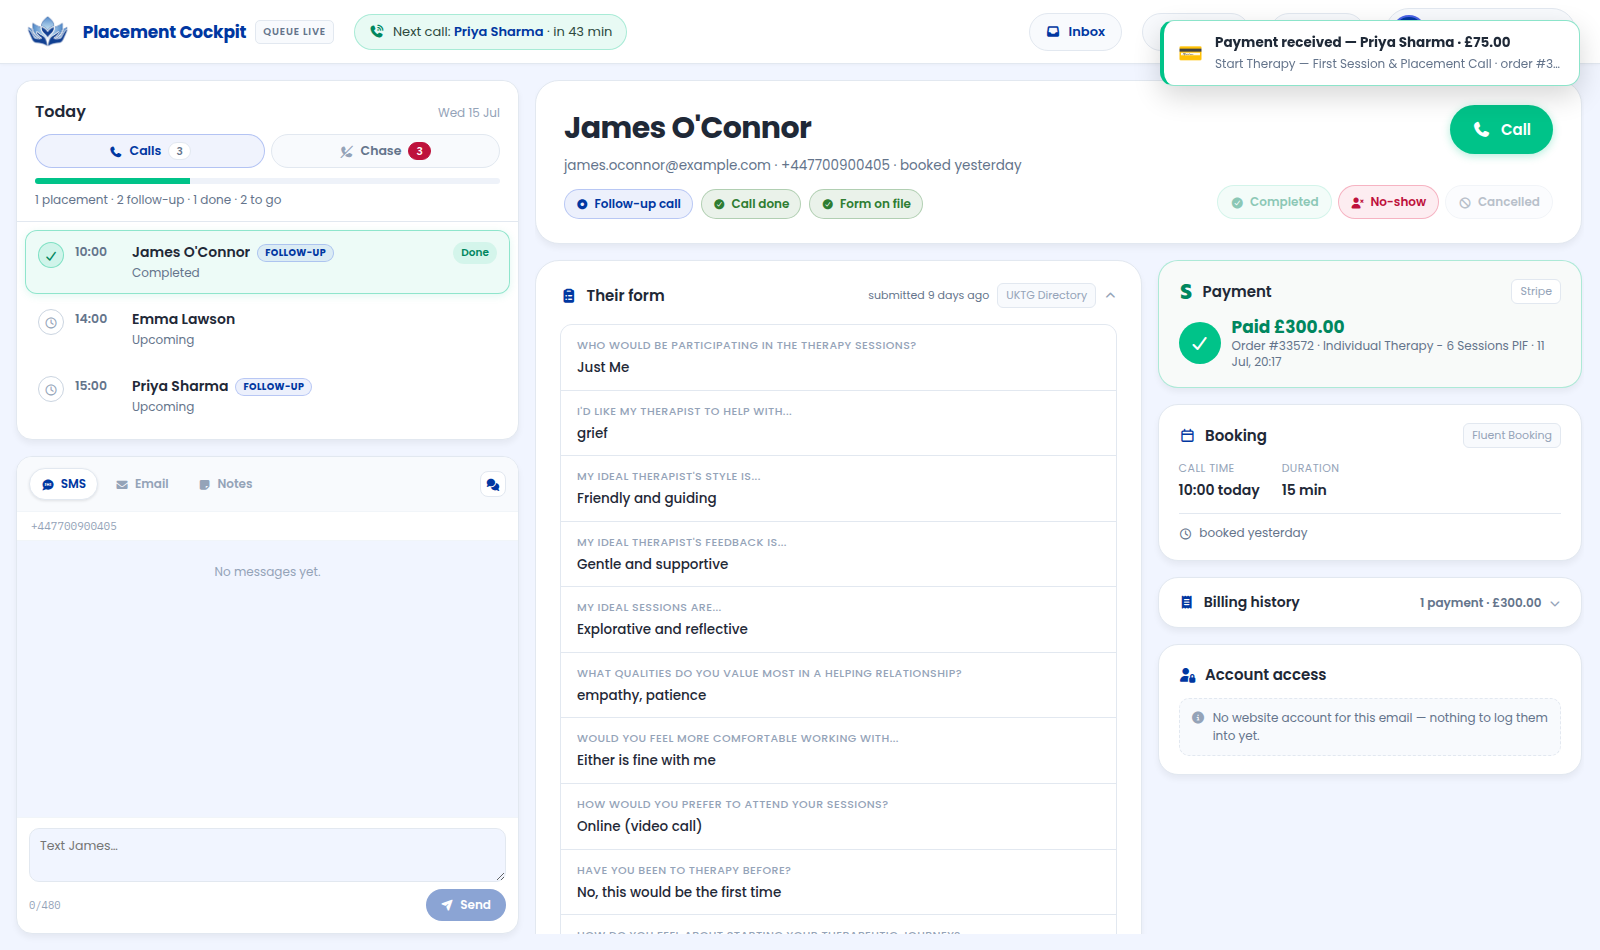The width and height of the screenshot is (1600, 950).
Task: Switch to the Email tab
Action: click(x=142, y=484)
